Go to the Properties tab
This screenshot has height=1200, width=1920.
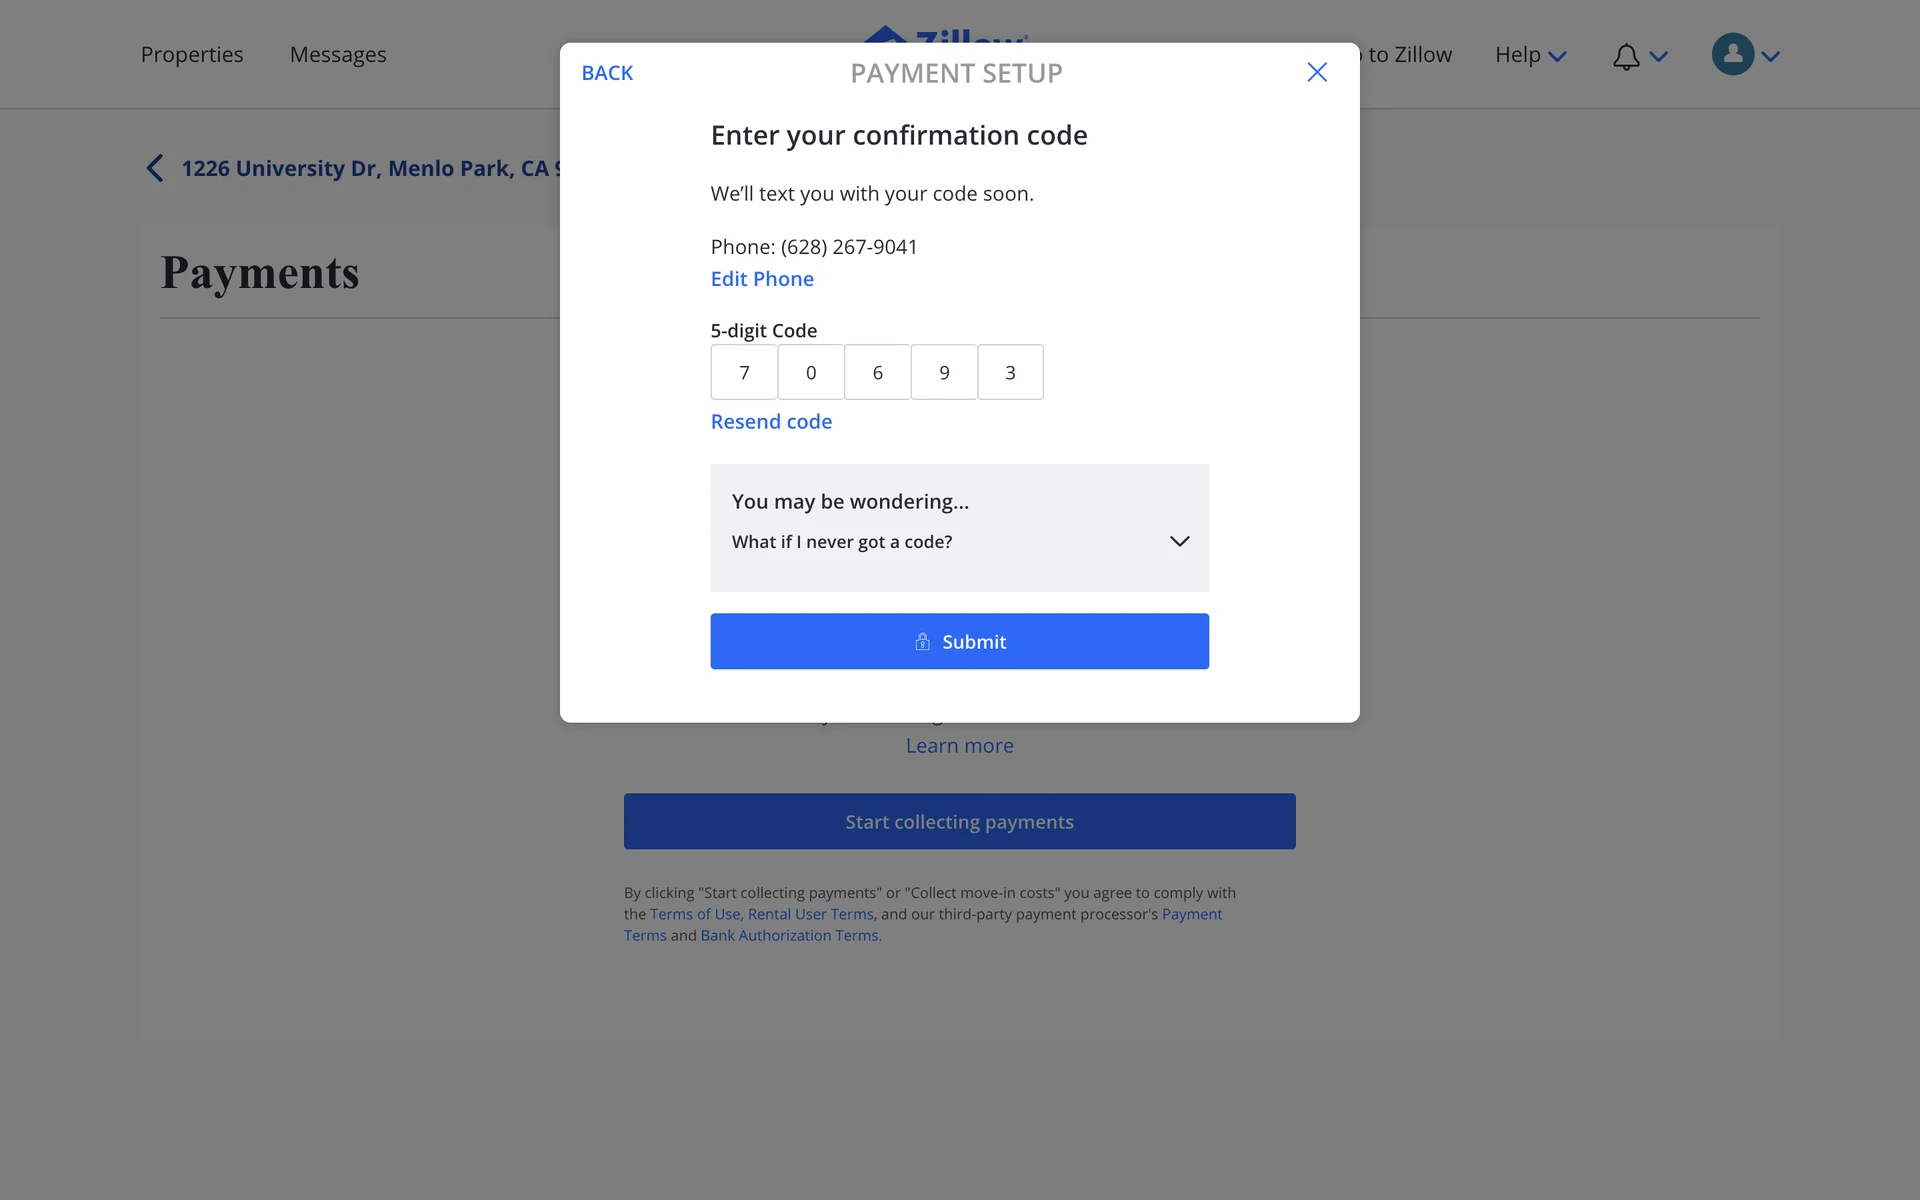[192, 55]
